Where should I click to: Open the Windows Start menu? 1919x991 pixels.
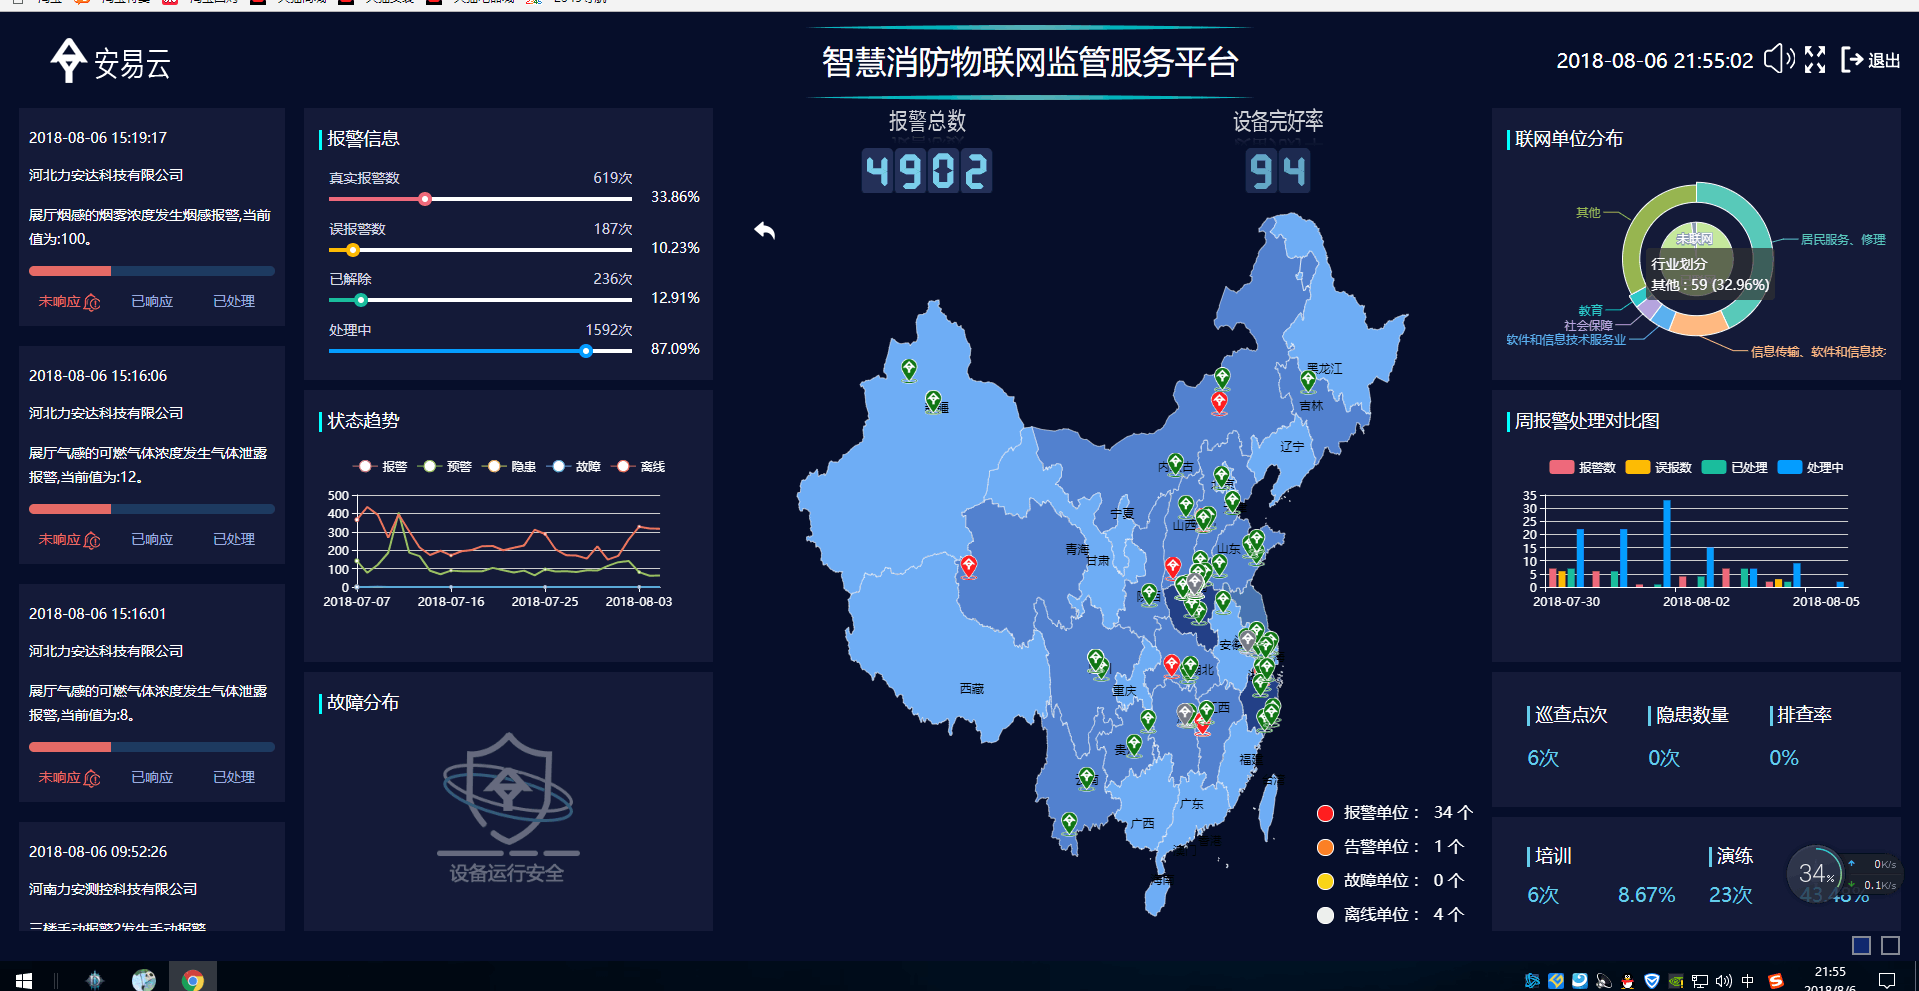24,980
